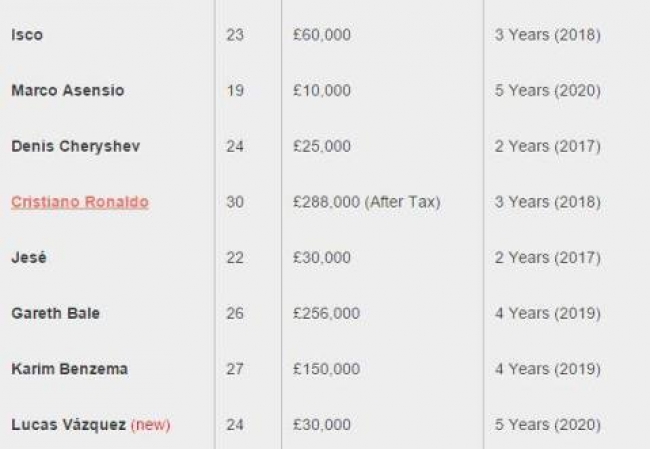Select the Gareth Bale row name
Viewport: 650px width, 449px height.
point(56,313)
